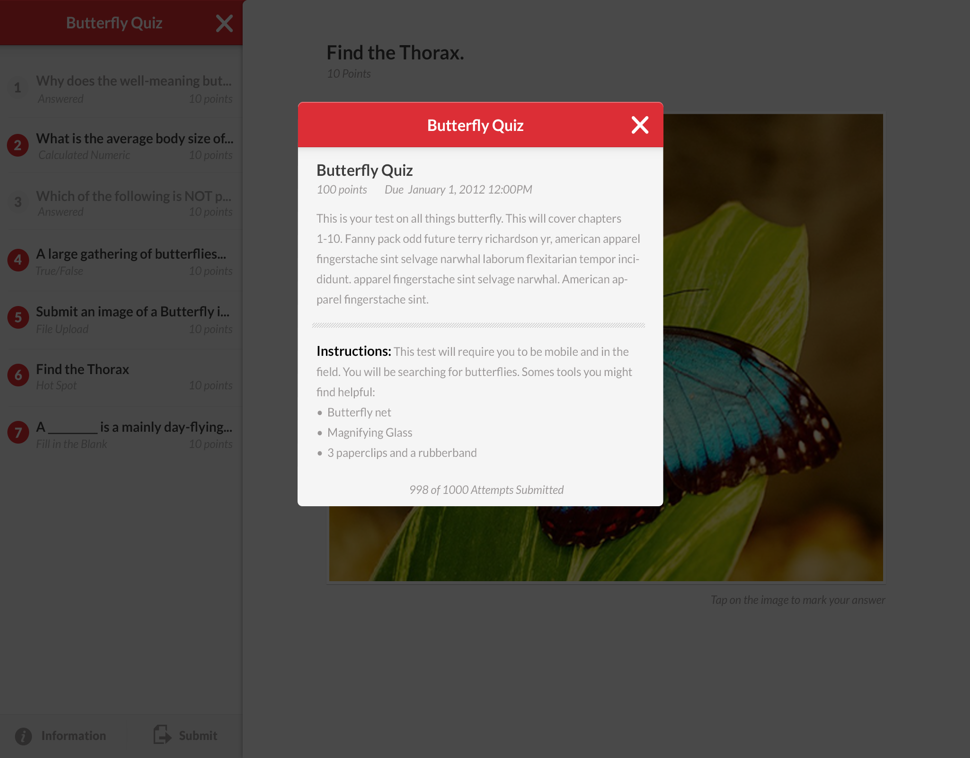Click the gray number 1 badge
Screen dimensions: 970x758
click(x=17, y=88)
